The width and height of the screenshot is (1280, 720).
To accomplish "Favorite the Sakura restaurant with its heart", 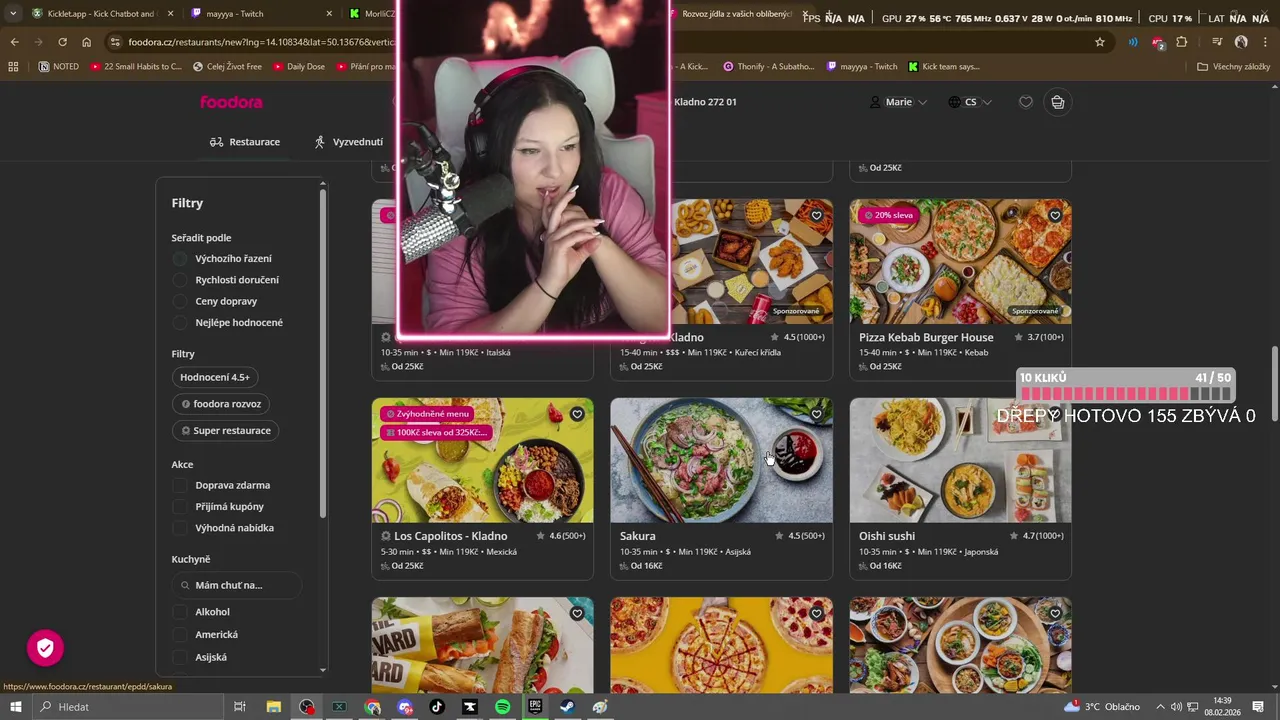I will point(816,414).
